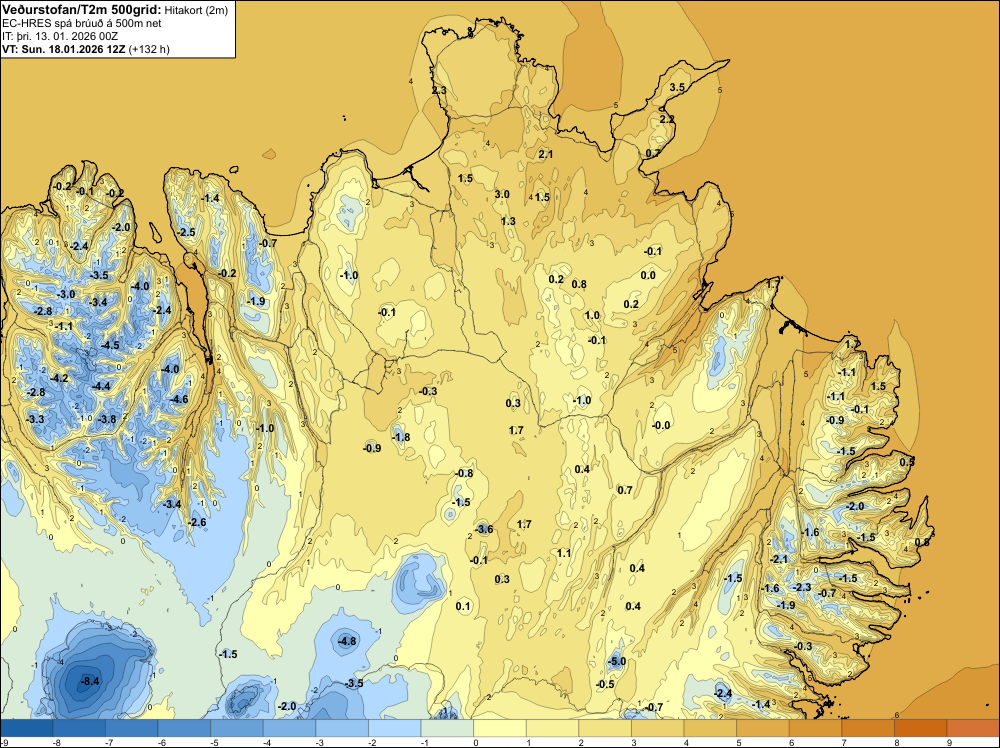Select the '1.3' temperature label
This screenshot has width=1000, height=748.
click(508, 221)
